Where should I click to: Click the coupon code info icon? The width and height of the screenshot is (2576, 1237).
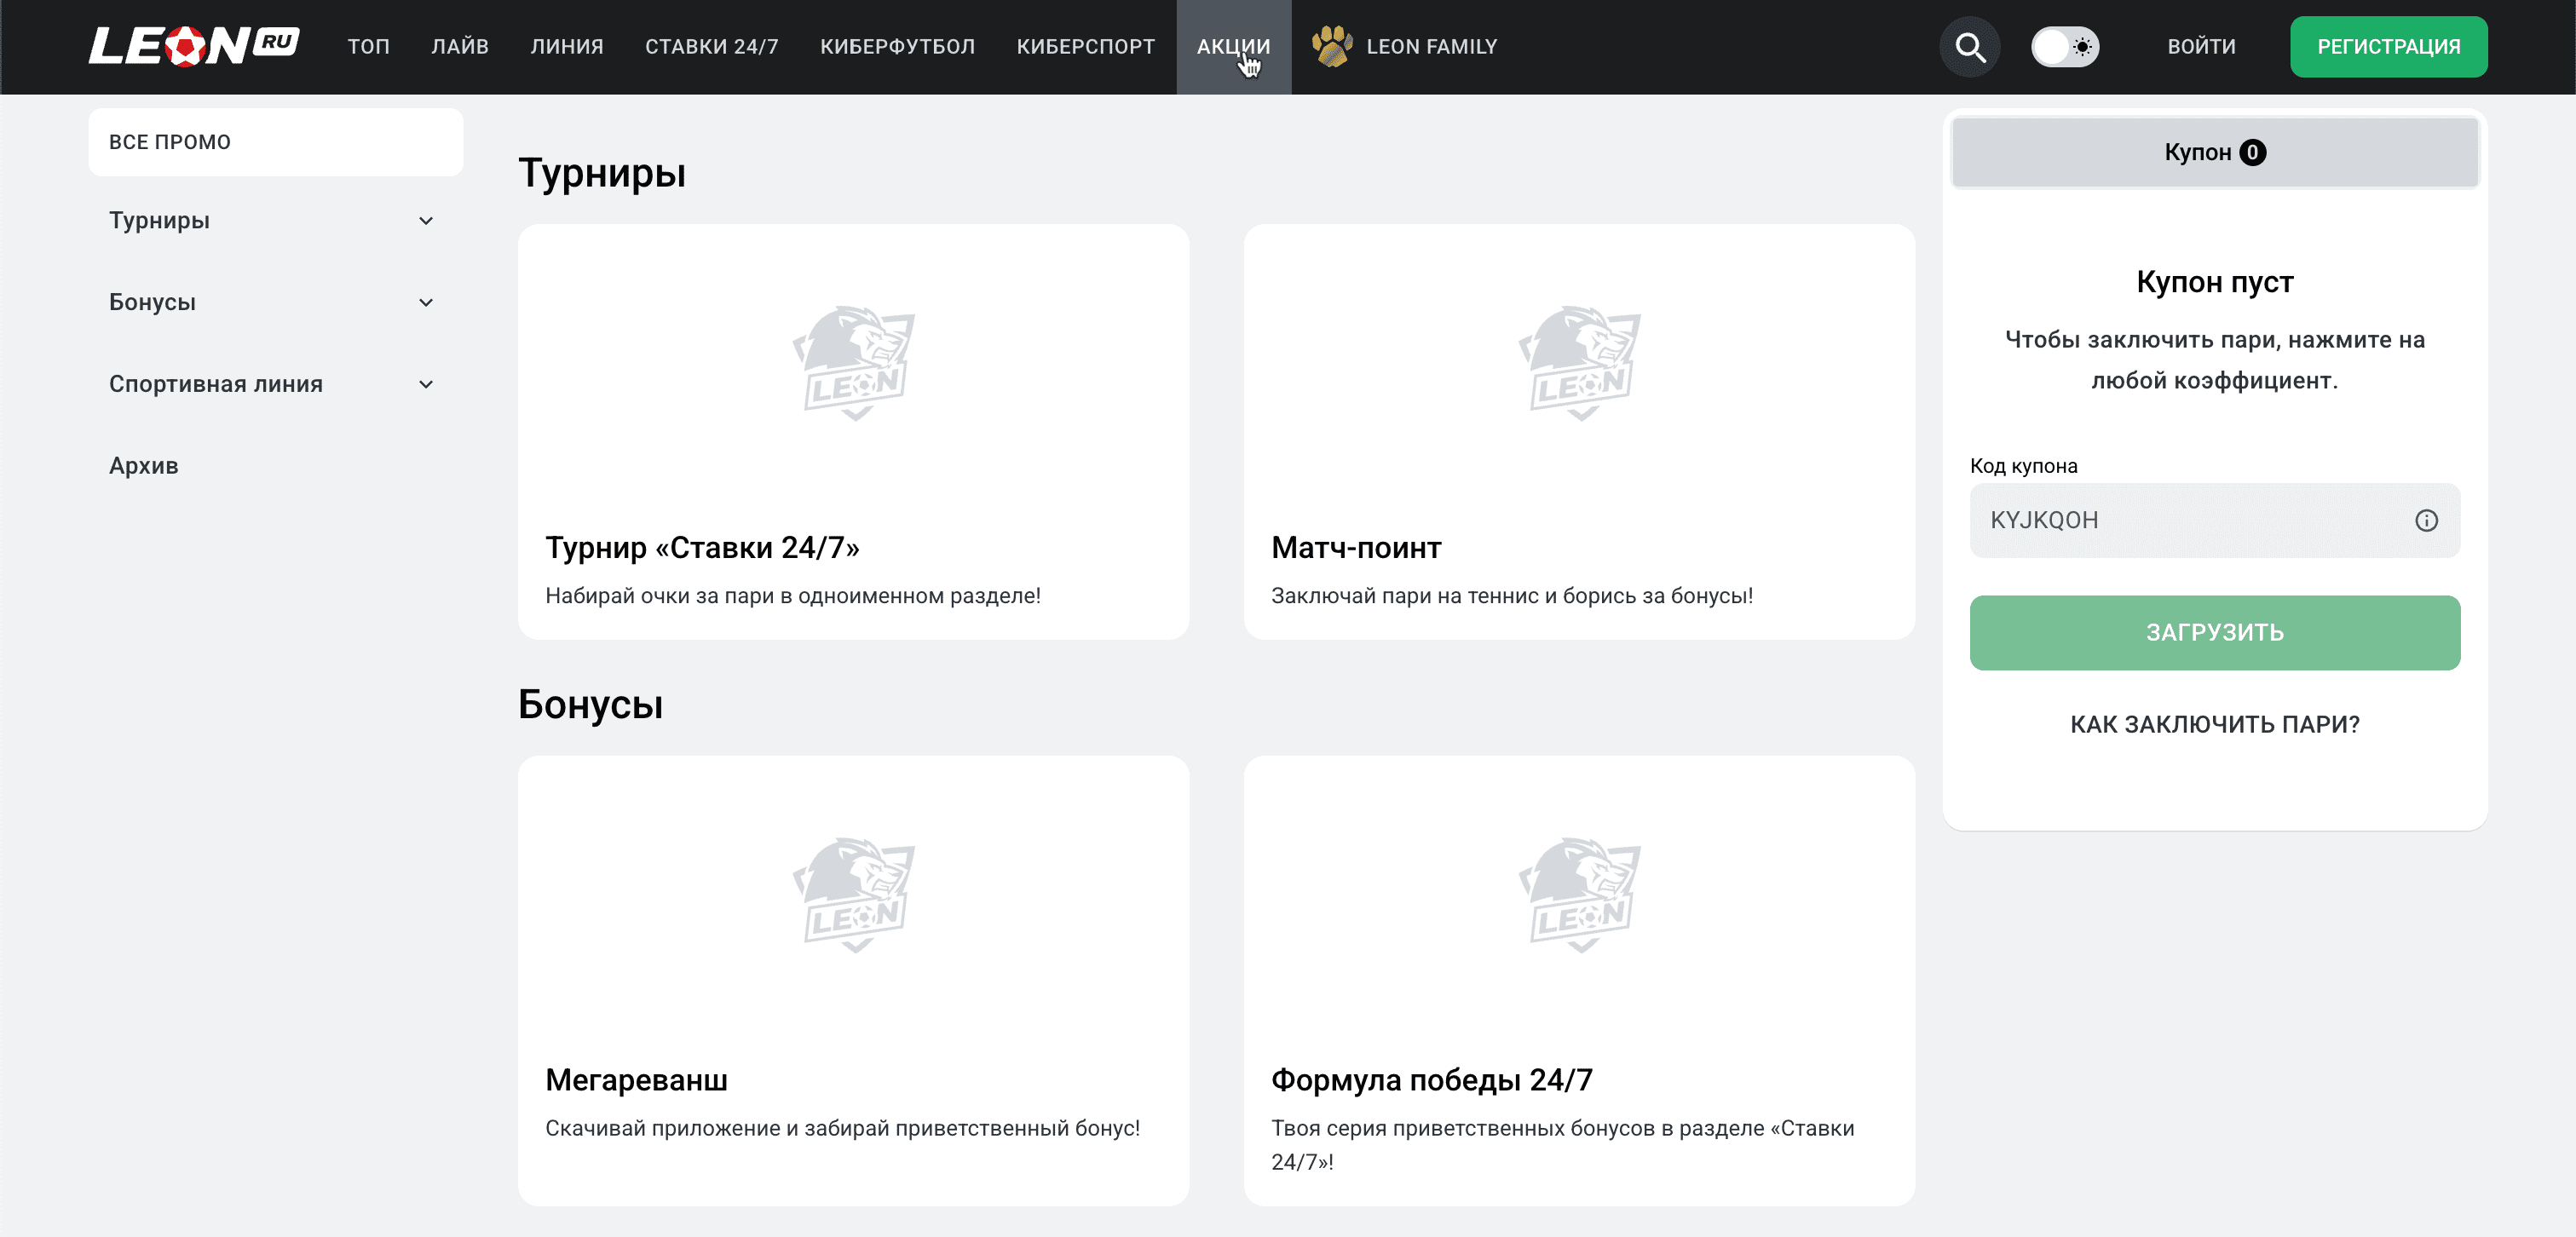2426,520
